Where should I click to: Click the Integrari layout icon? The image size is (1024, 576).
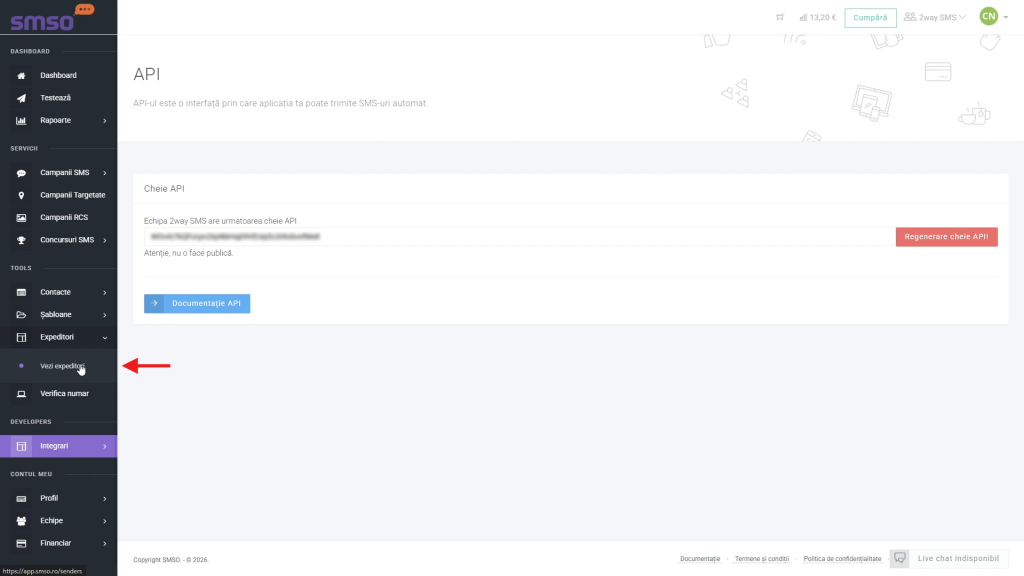point(21,446)
